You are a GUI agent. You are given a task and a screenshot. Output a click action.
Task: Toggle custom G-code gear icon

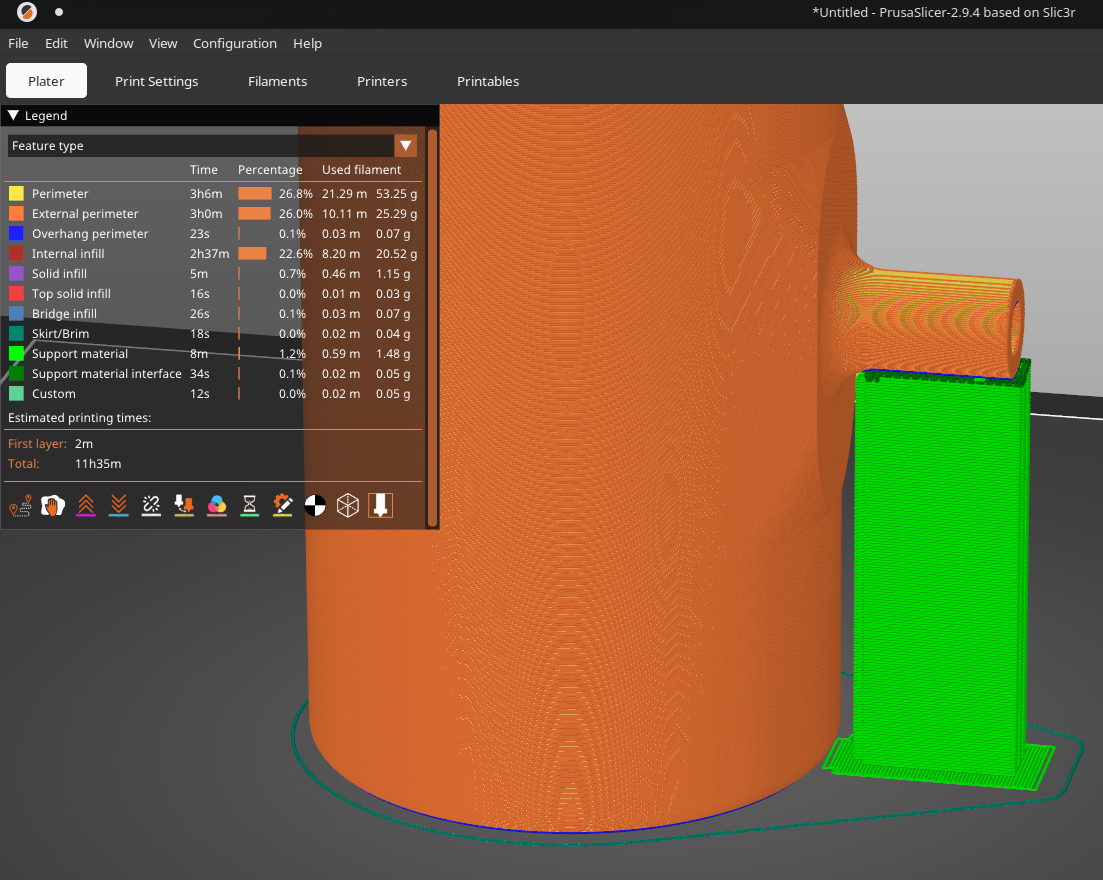282,506
